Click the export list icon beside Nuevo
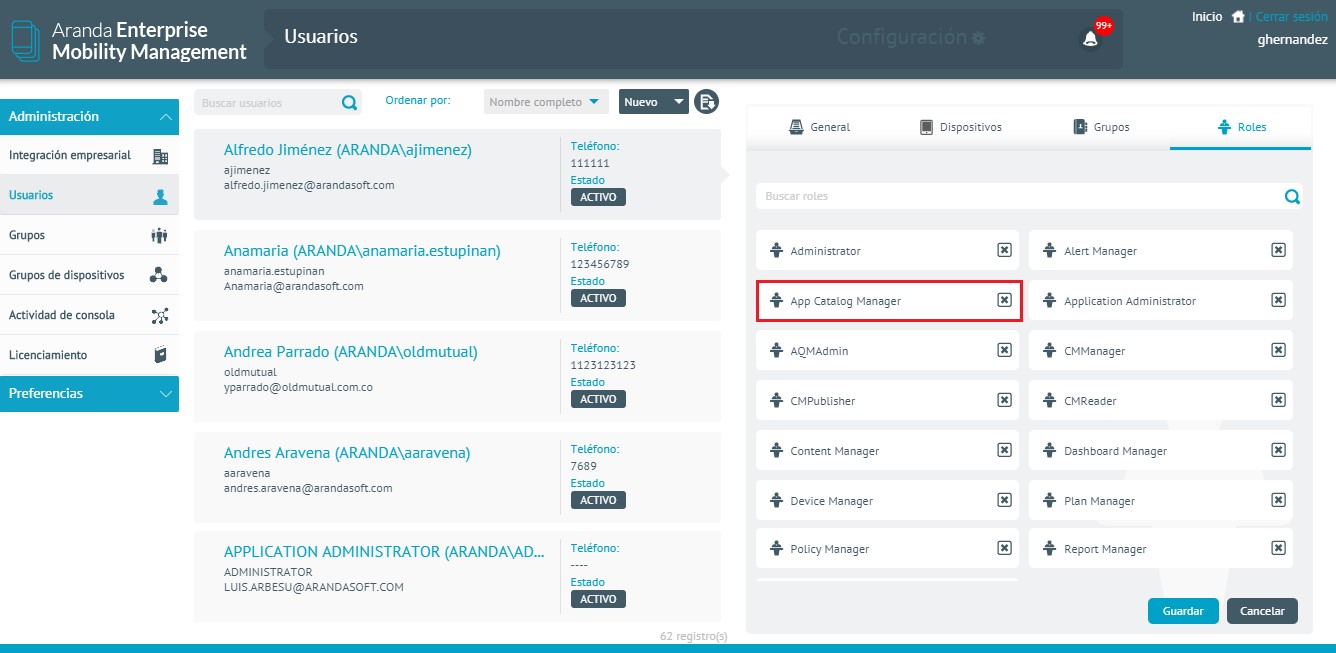The width and height of the screenshot is (1336, 653). (706, 102)
